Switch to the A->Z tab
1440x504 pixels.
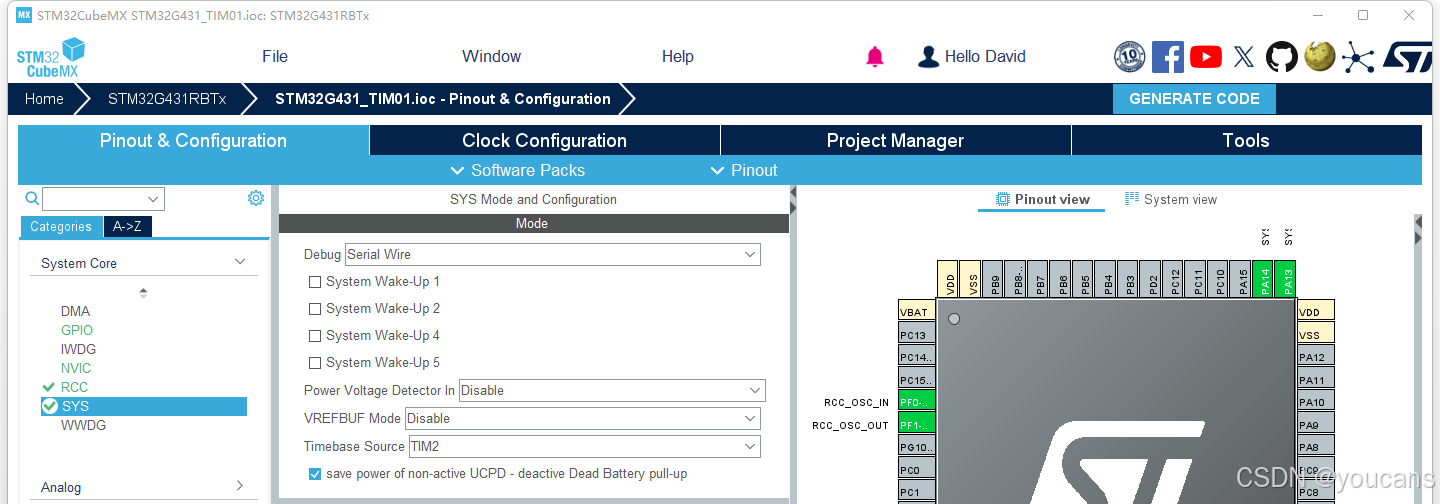127,227
